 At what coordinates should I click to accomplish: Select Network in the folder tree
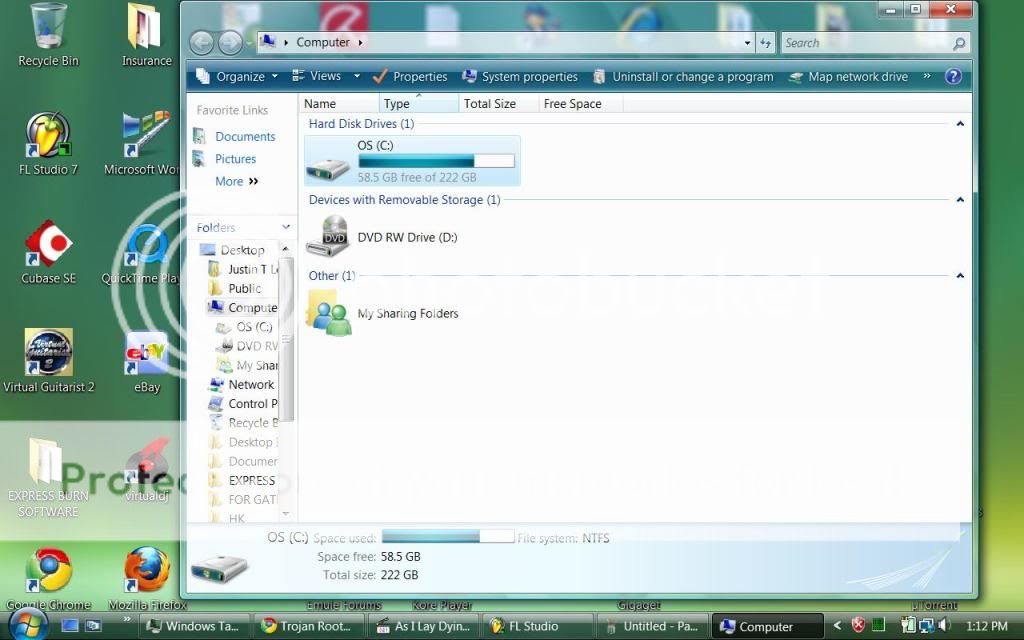tap(251, 384)
